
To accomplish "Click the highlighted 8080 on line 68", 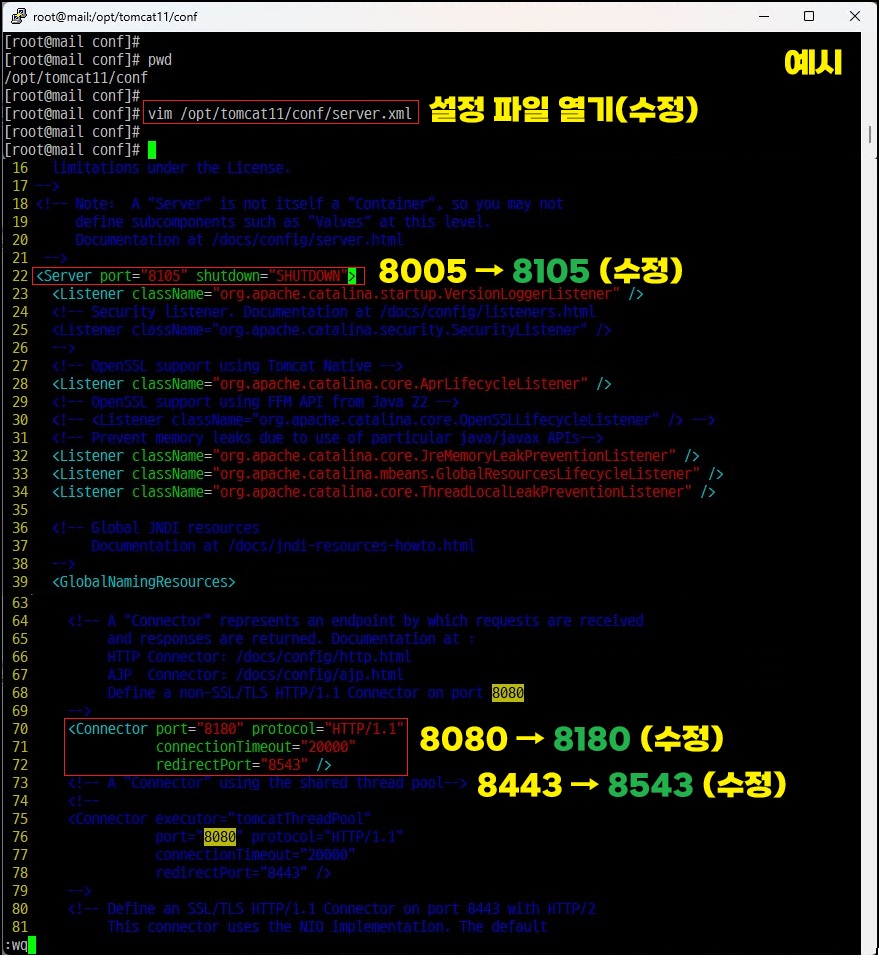I will (507, 693).
